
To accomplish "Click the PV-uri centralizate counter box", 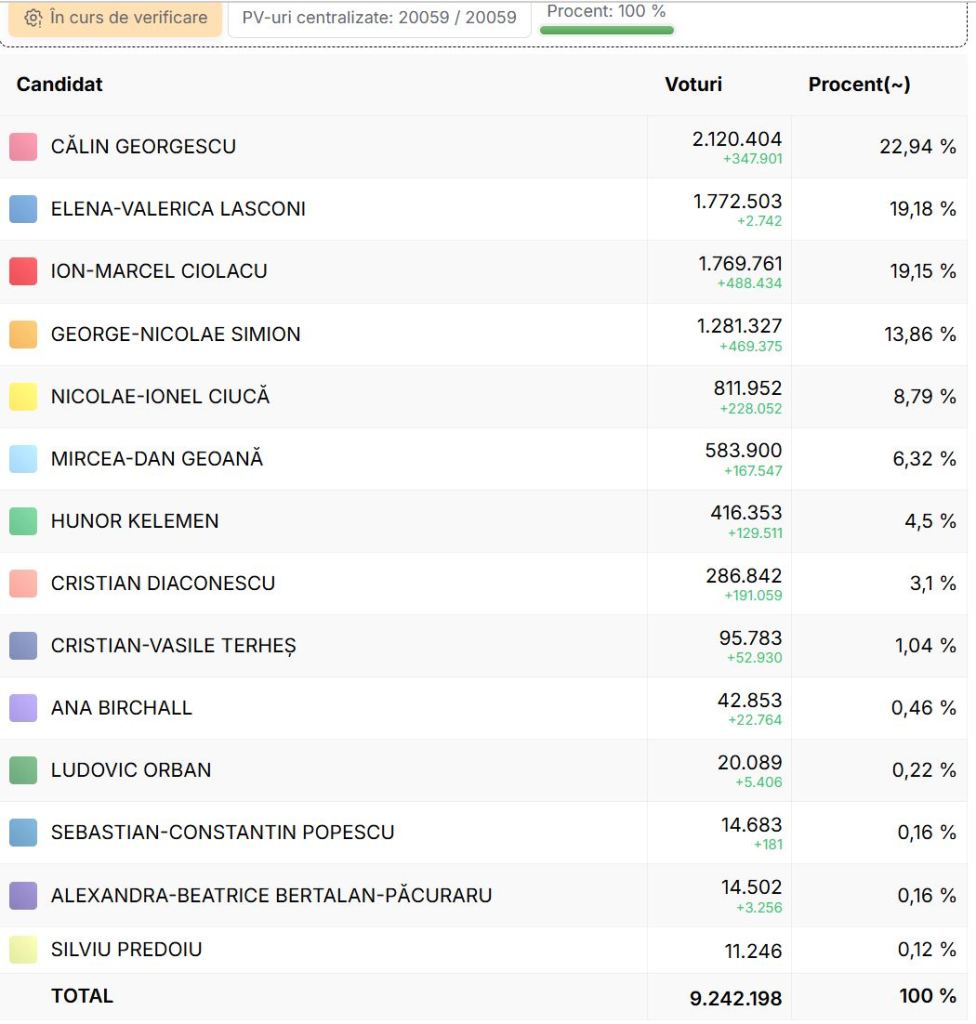I will tap(379, 18).
